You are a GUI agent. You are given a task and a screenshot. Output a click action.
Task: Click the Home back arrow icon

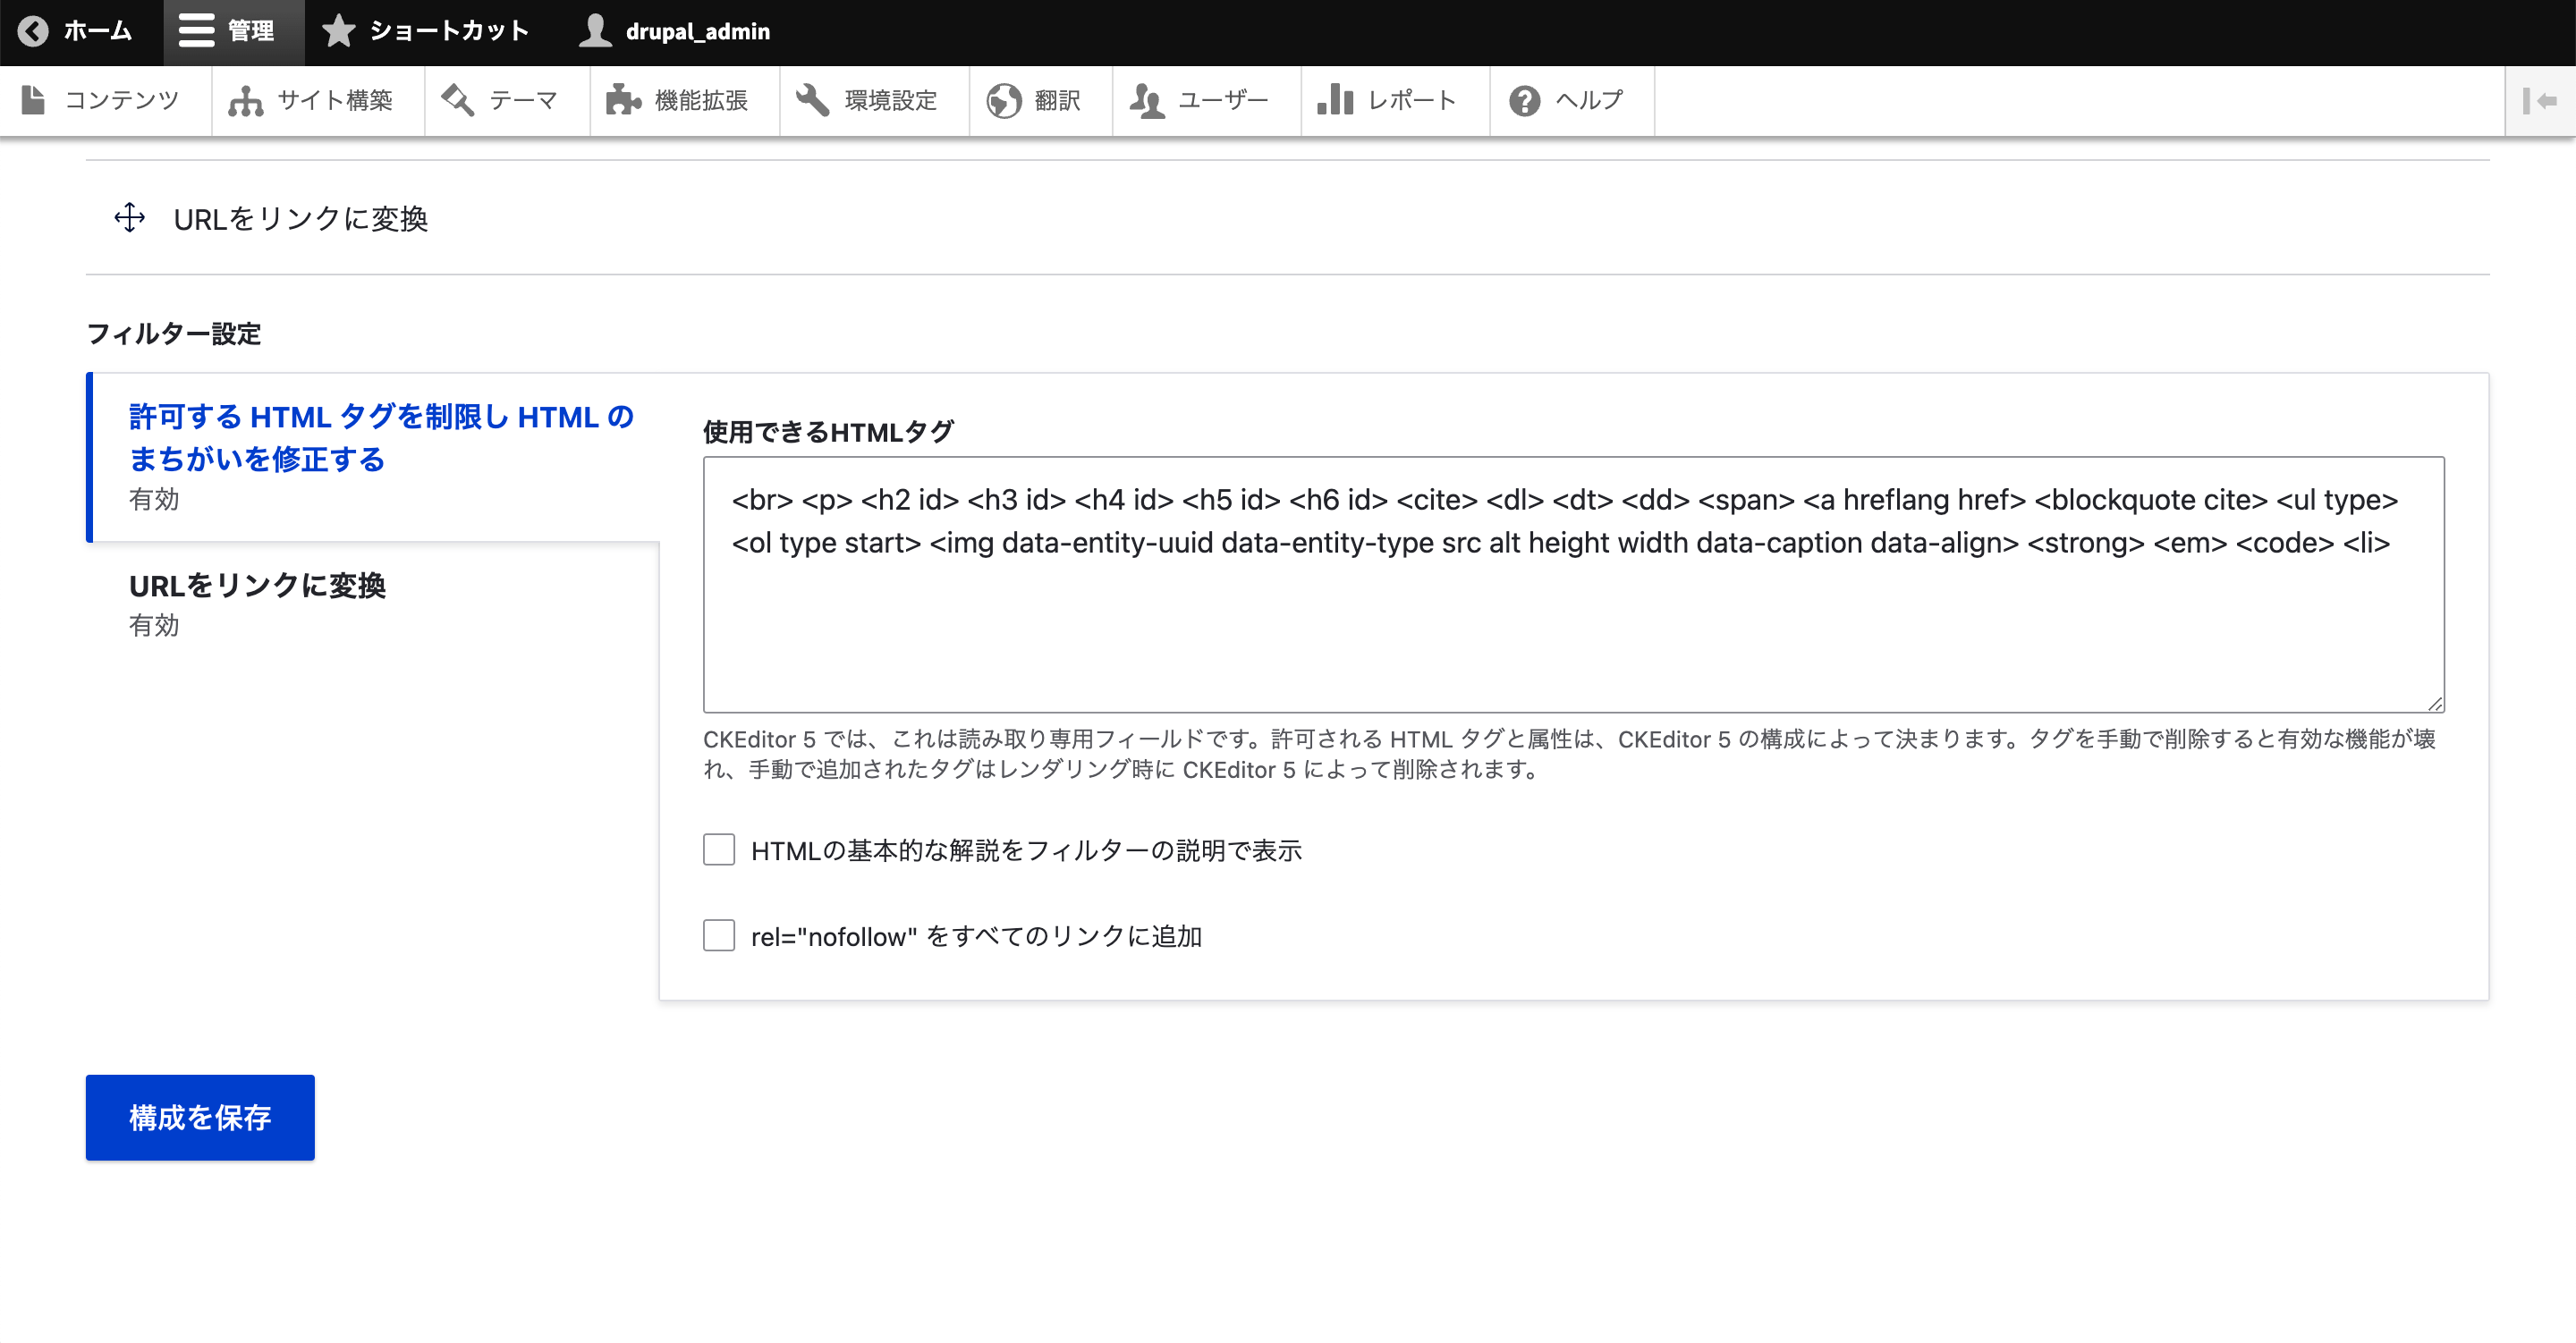coord(33,31)
